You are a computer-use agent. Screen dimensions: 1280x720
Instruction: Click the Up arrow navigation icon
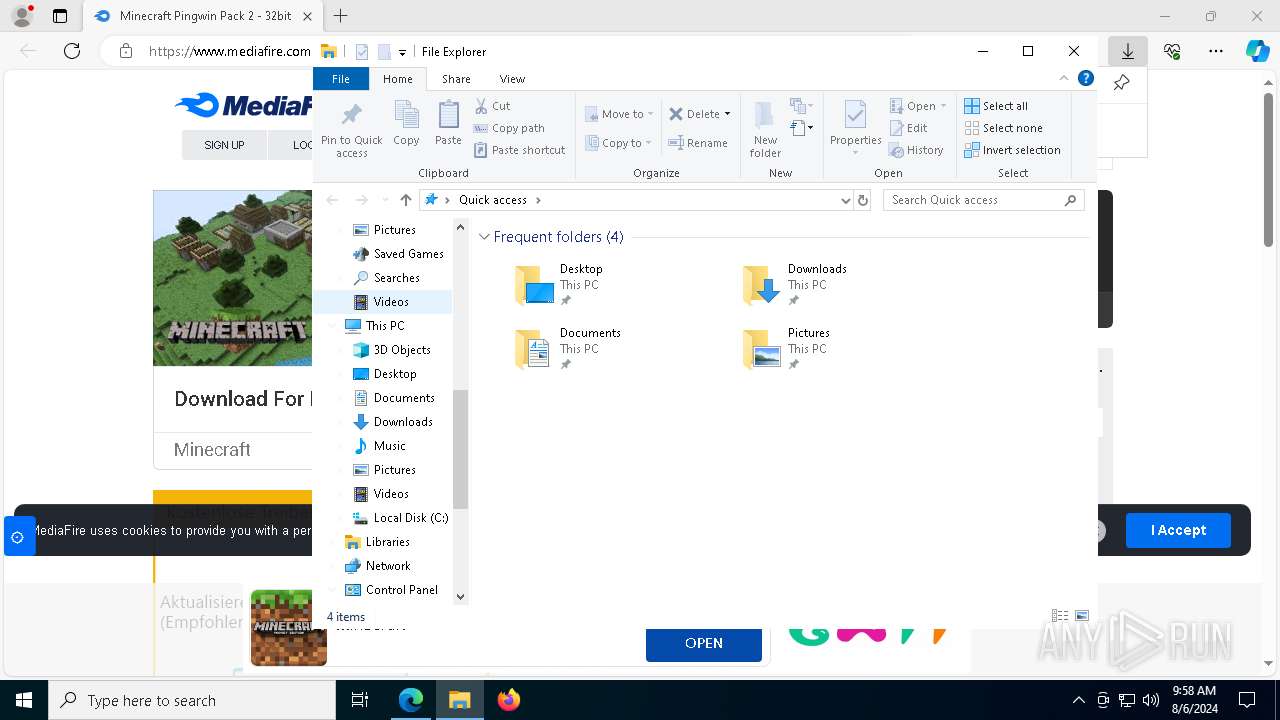click(405, 200)
